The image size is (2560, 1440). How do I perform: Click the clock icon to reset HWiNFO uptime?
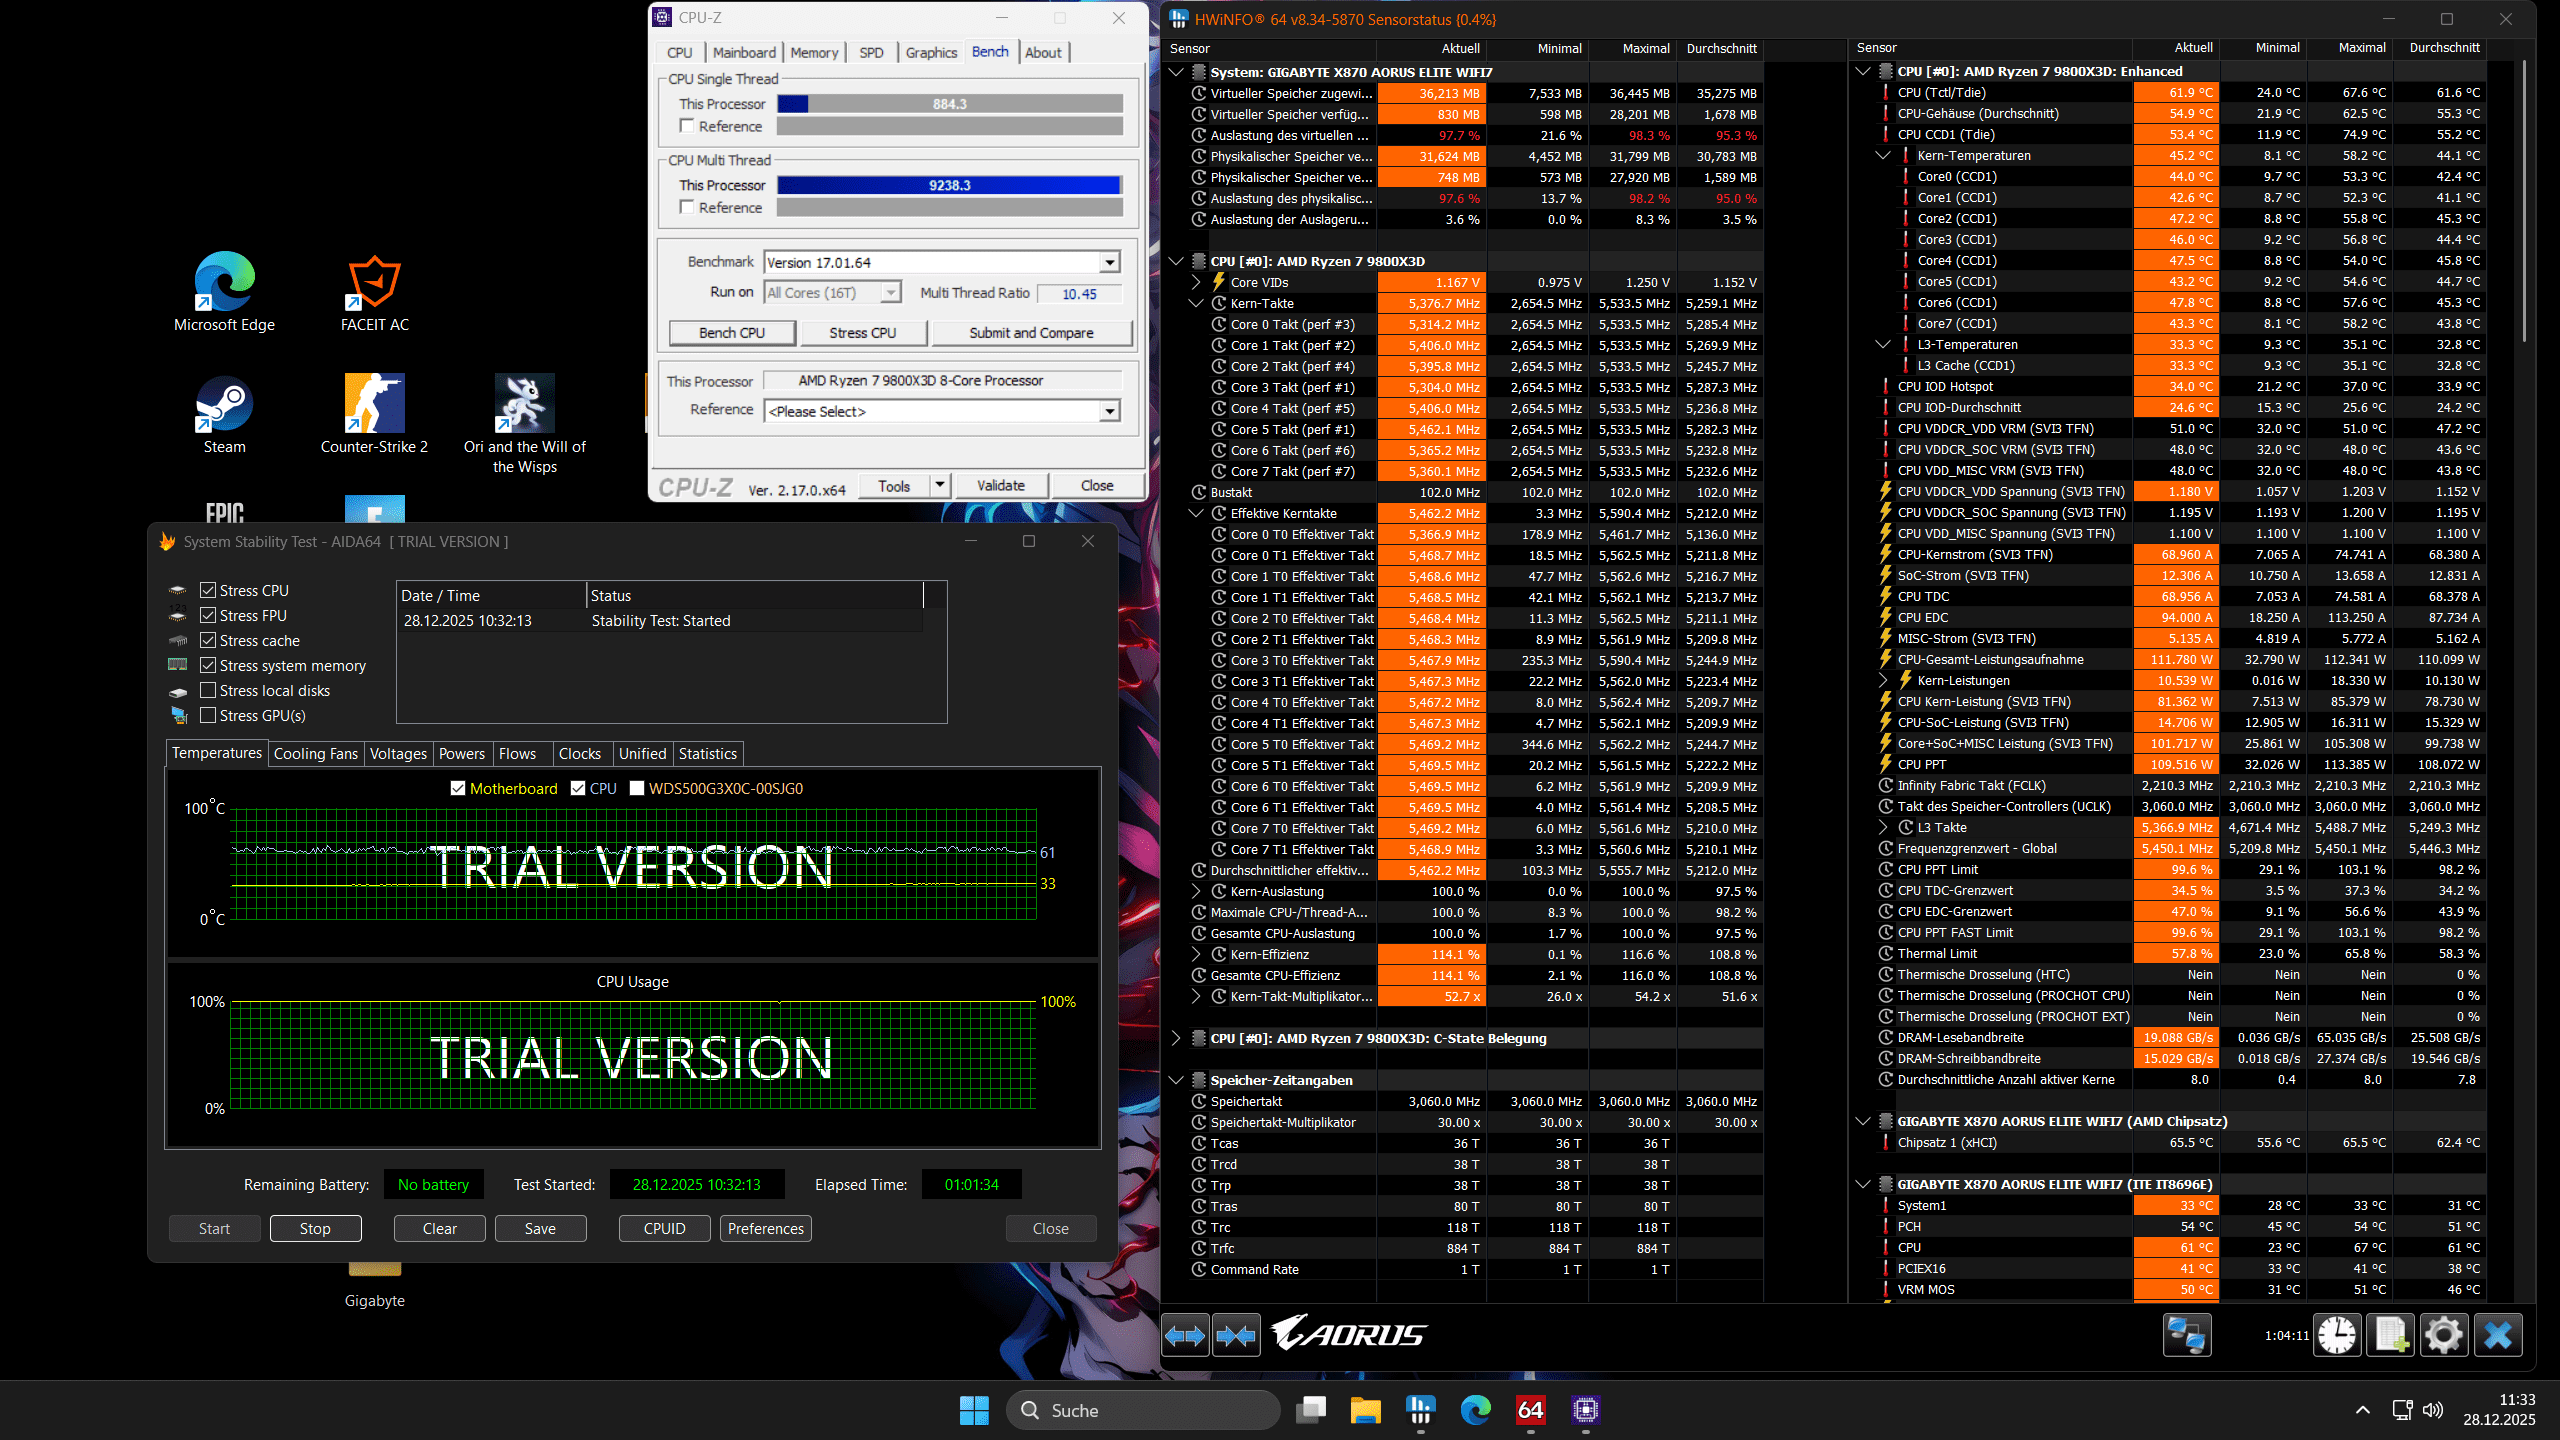(x=2337, y=1334)
